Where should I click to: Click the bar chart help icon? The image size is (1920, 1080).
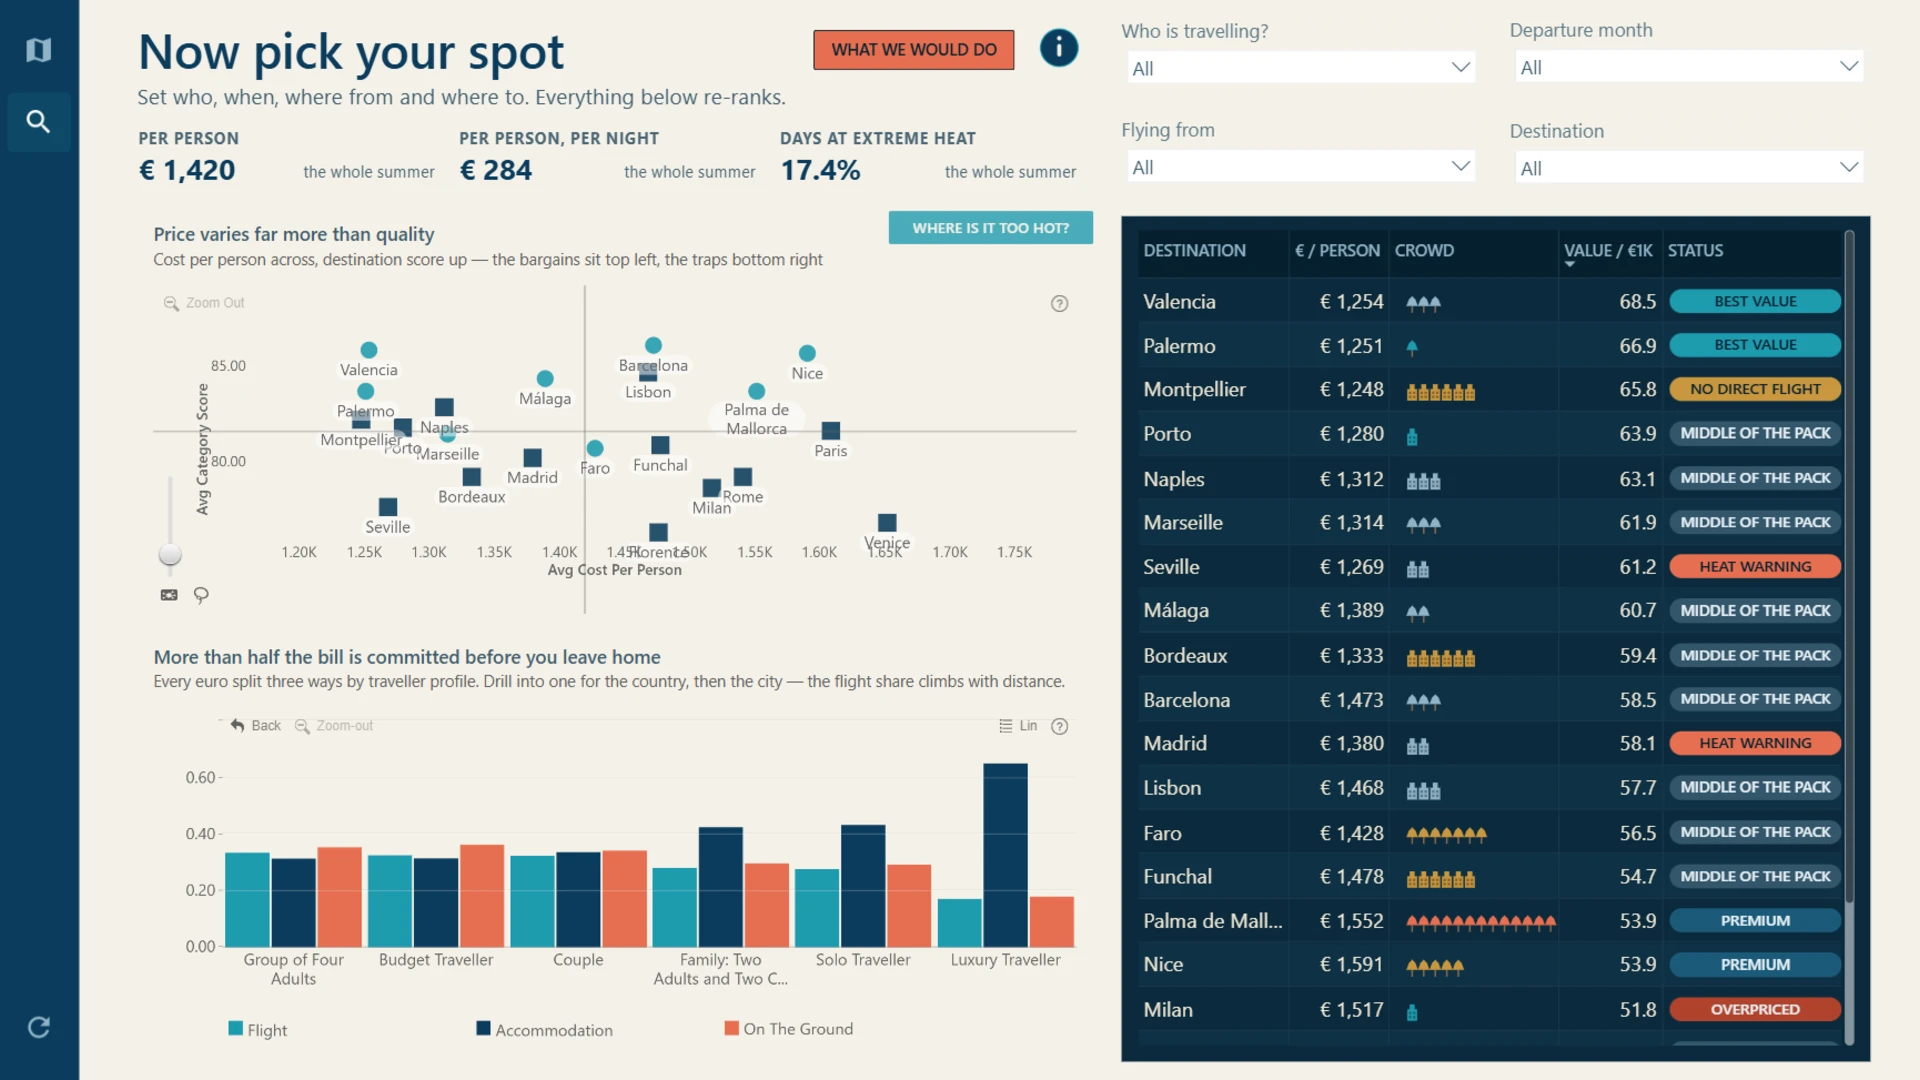(1059, 726)
